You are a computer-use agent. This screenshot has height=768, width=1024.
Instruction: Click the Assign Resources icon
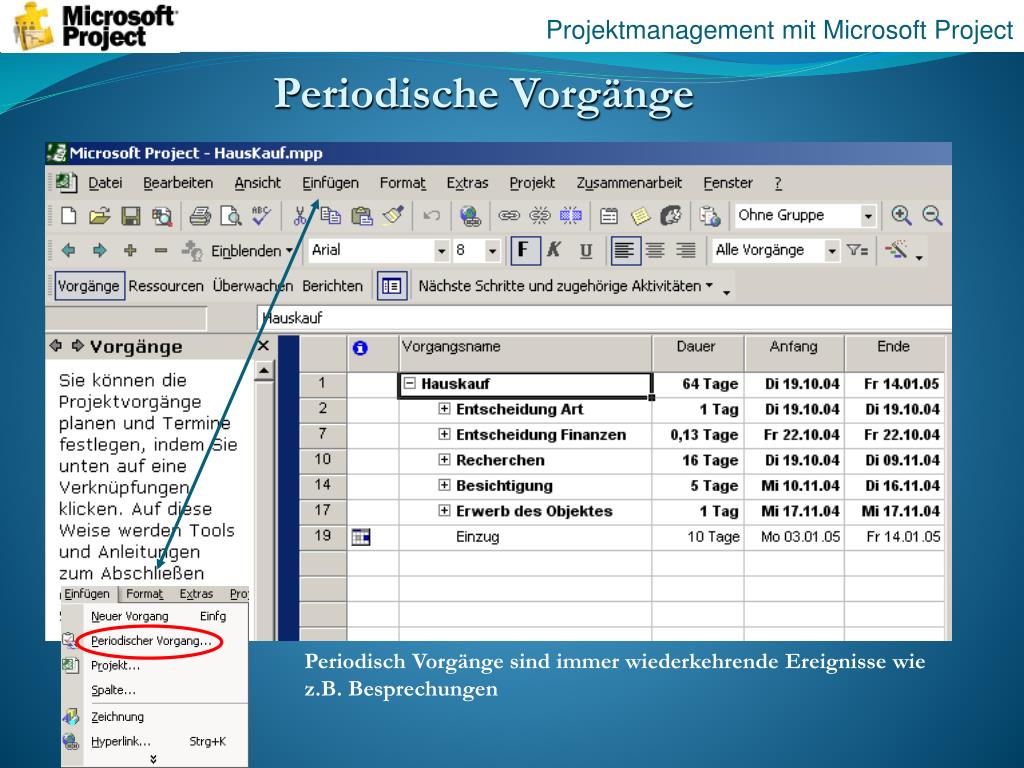coord(671,216)
